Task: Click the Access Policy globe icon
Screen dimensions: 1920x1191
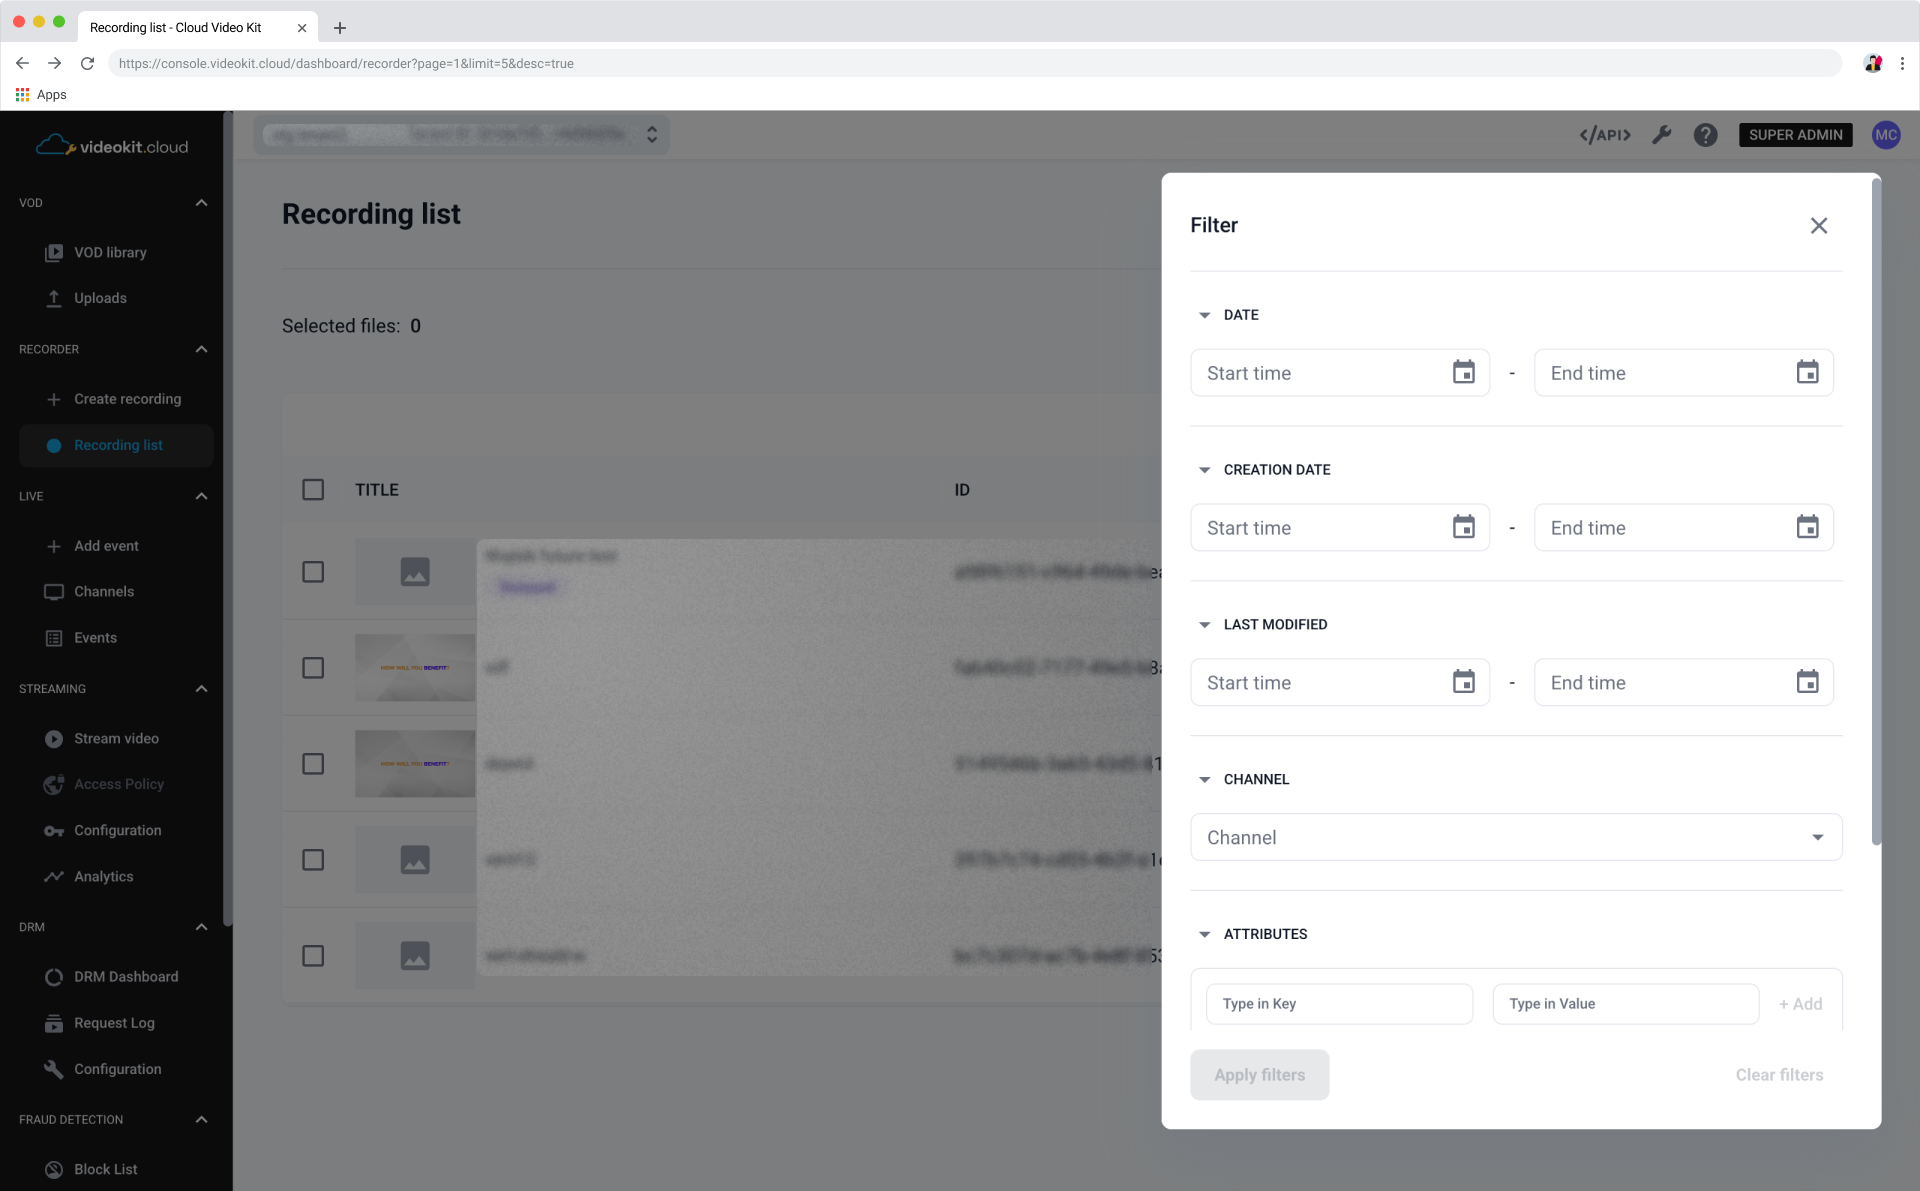Action: [x=54, y=785]
